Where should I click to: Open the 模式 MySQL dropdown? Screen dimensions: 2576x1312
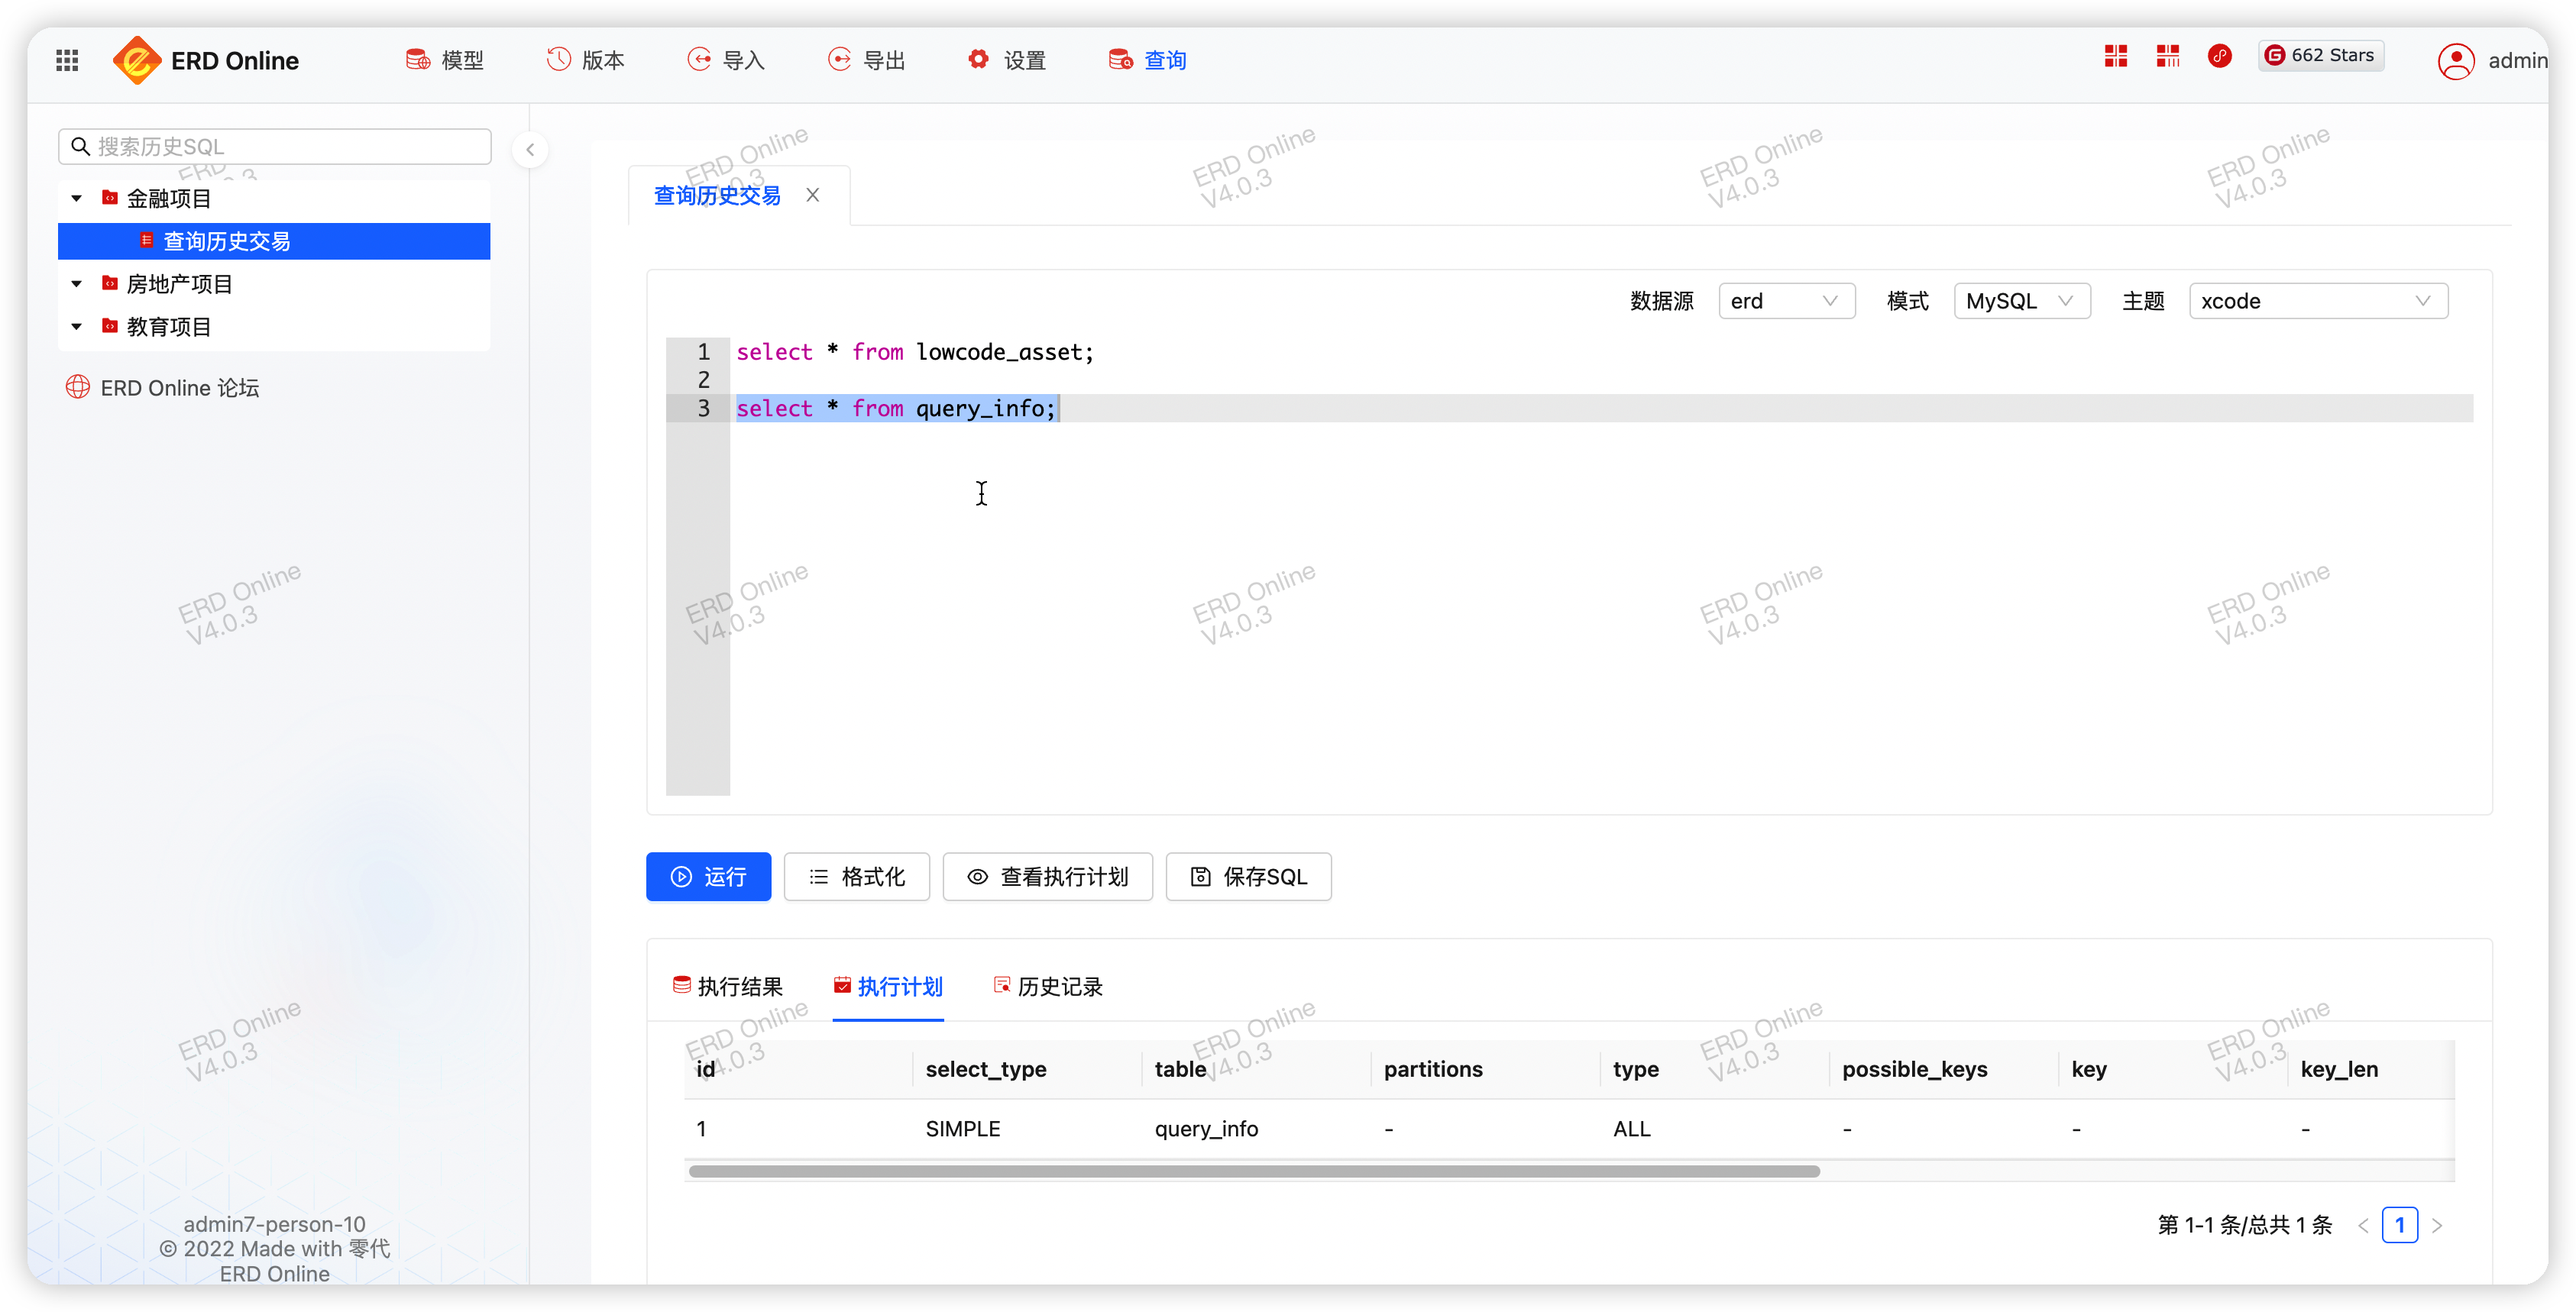click(2021, 300)
